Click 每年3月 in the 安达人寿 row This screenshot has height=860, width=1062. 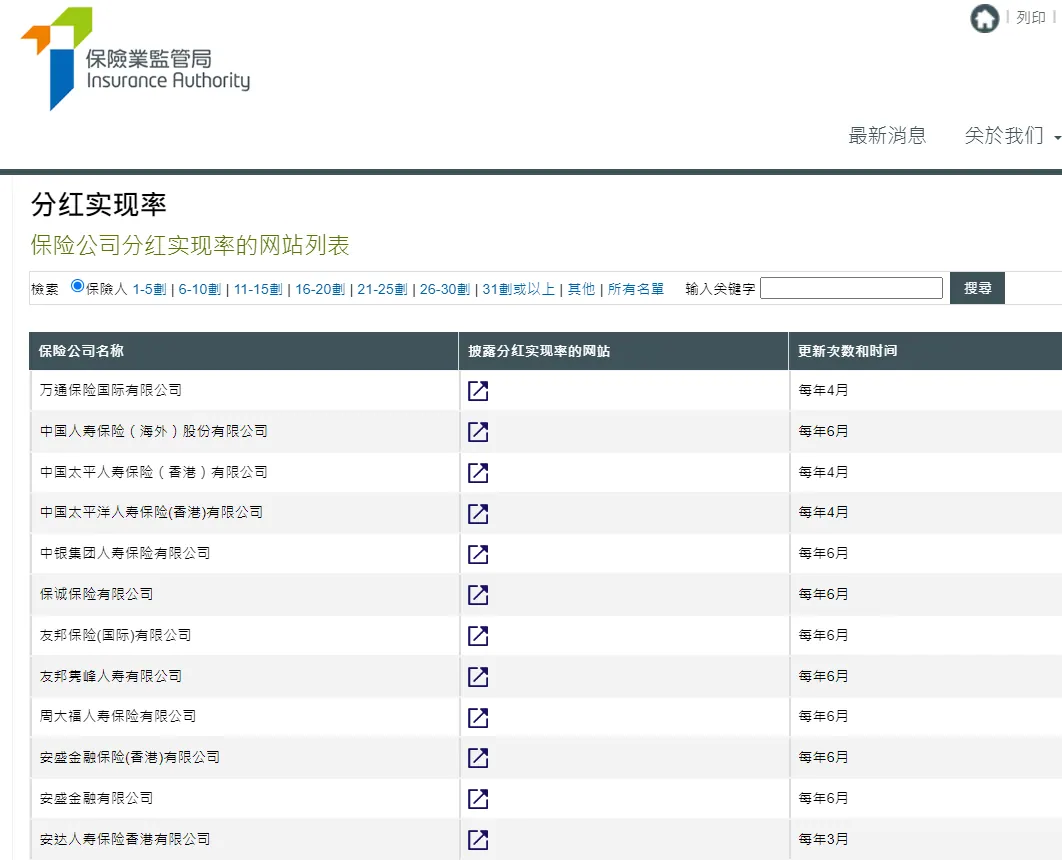823,839
